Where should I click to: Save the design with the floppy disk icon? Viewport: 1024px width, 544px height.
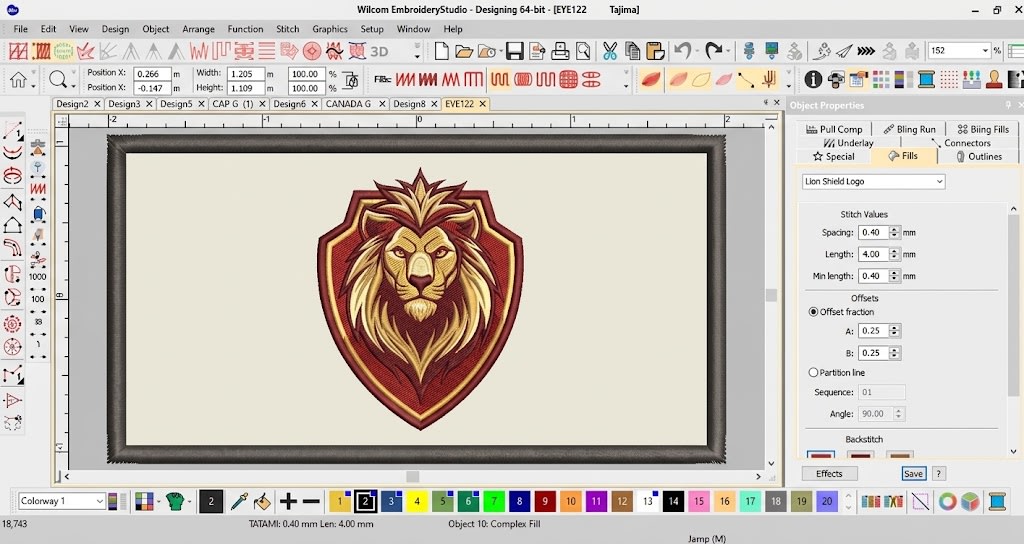coord(515,50)
